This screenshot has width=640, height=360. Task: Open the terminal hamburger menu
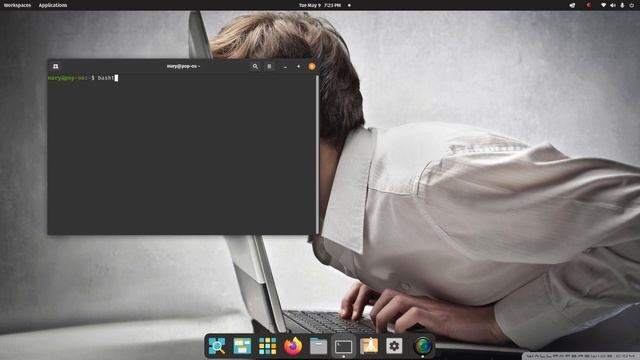click(269, 66)
